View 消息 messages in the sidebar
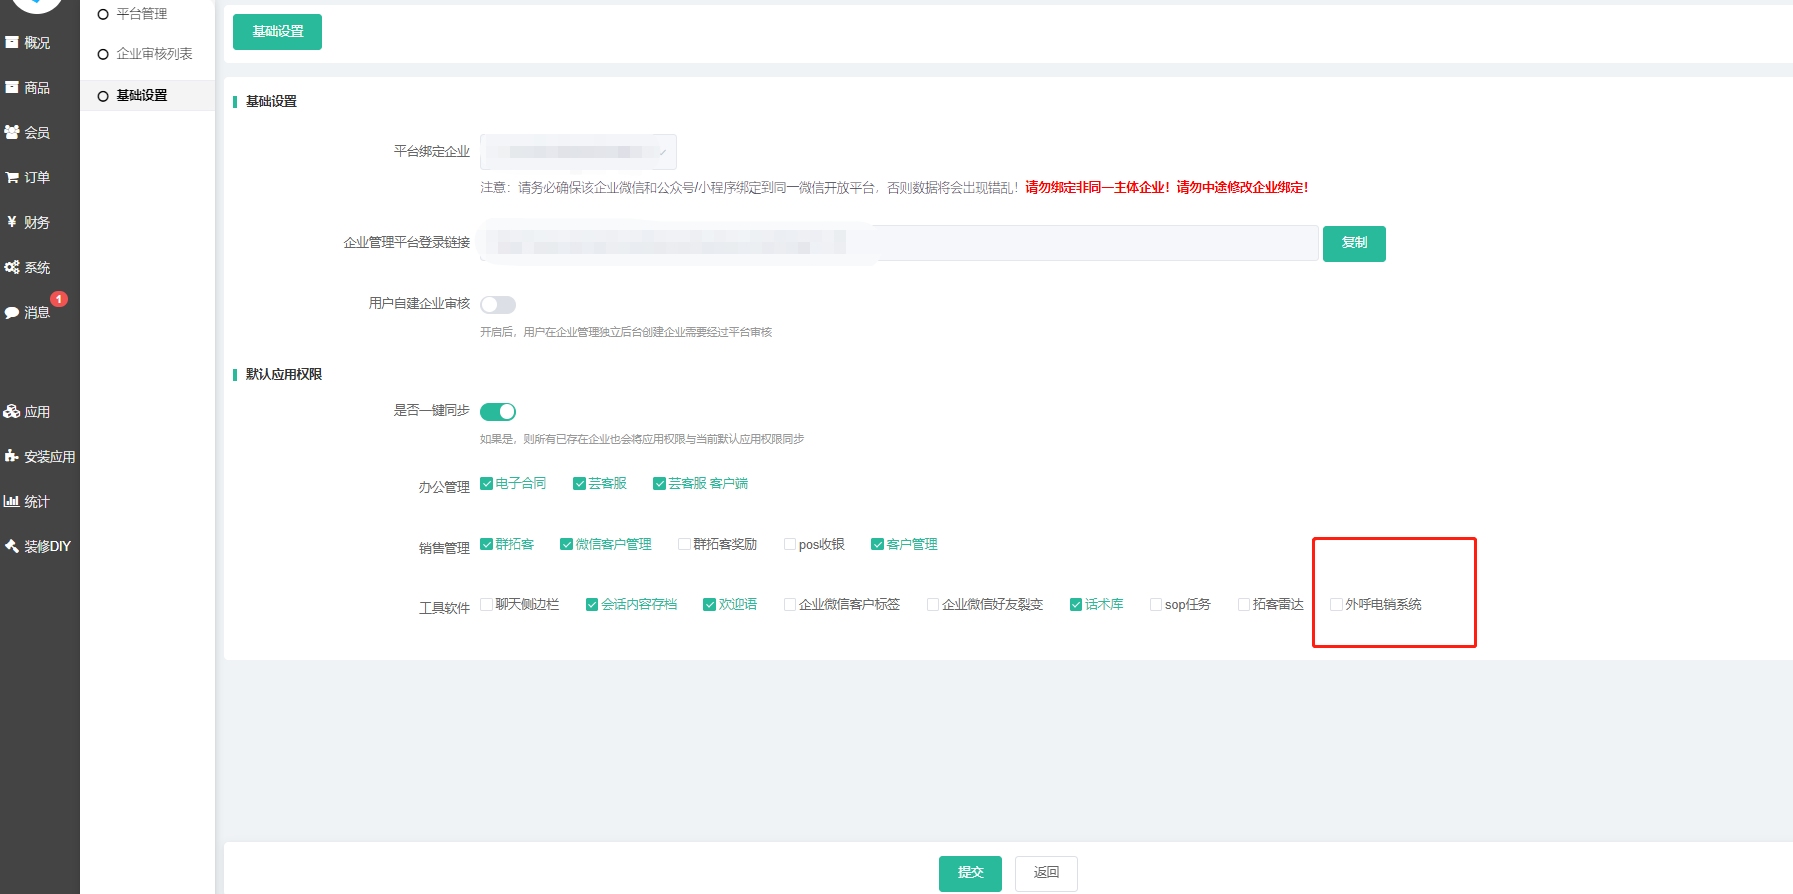The width and height of the screenshot is (1793, 894). (x=28, y=312)
